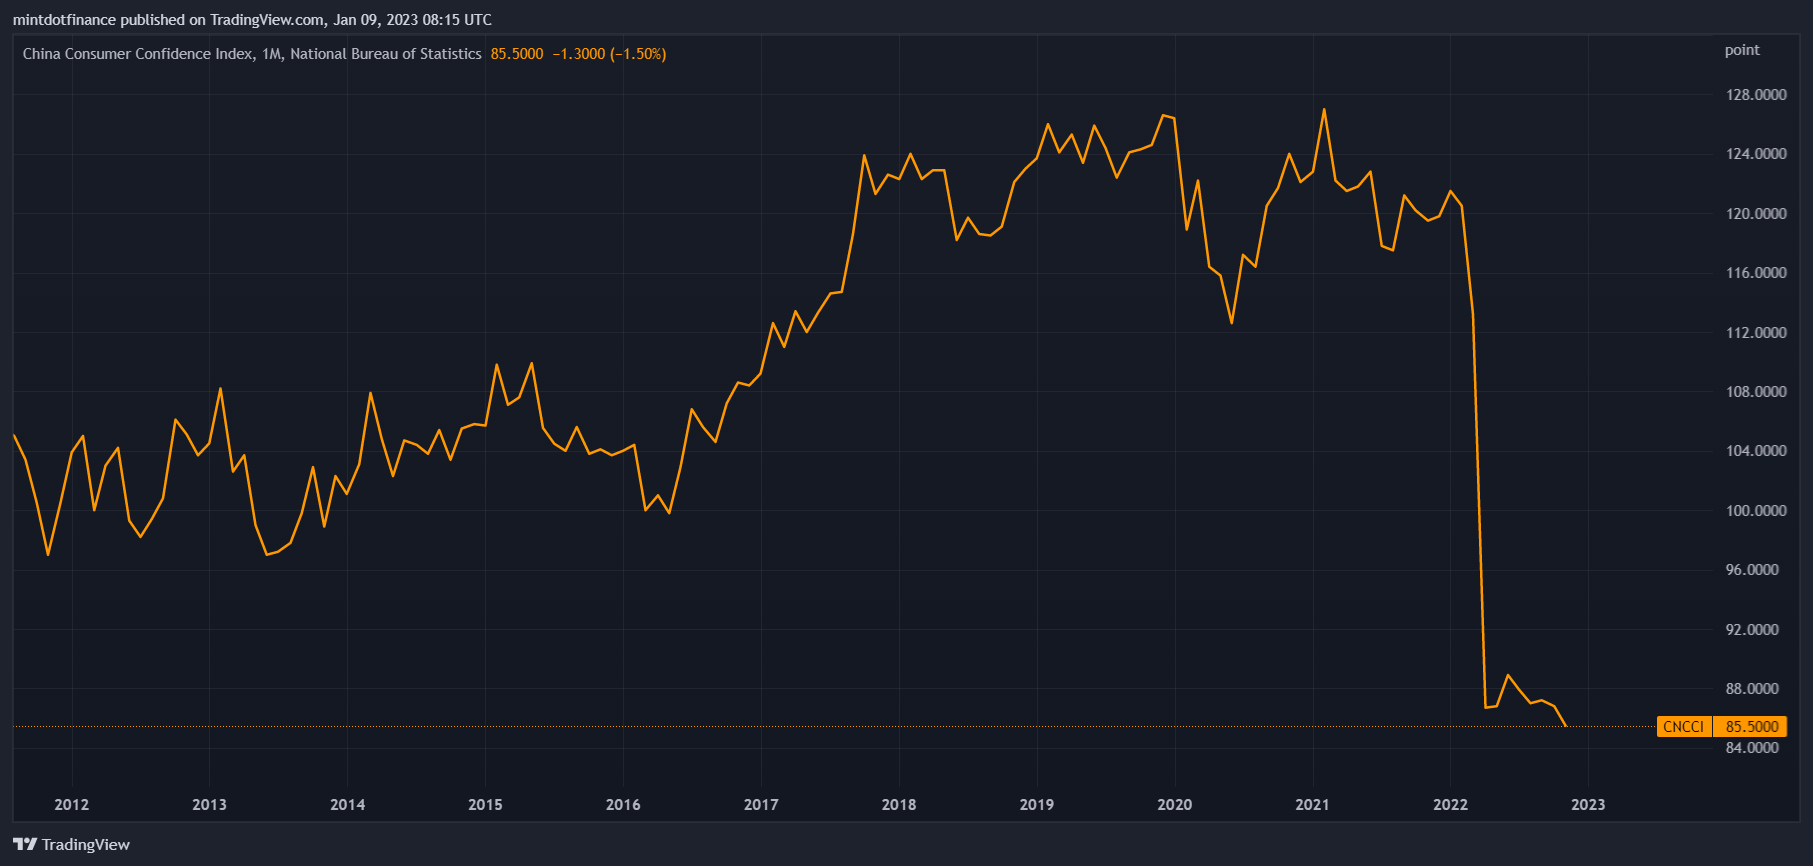Click the 112.0000 price axis label
The height and width of the screenshot is (866, 1813).
[1756, 333]
